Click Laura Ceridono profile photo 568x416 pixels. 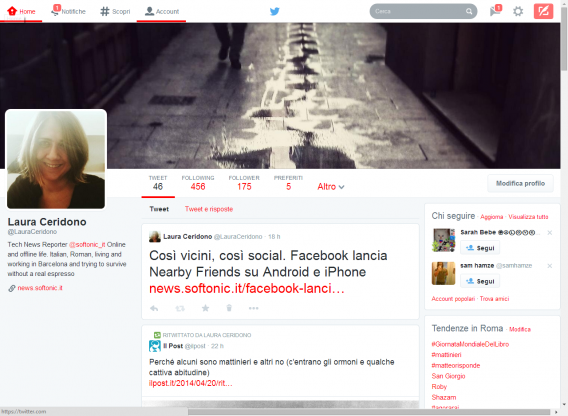click(56, 159)
